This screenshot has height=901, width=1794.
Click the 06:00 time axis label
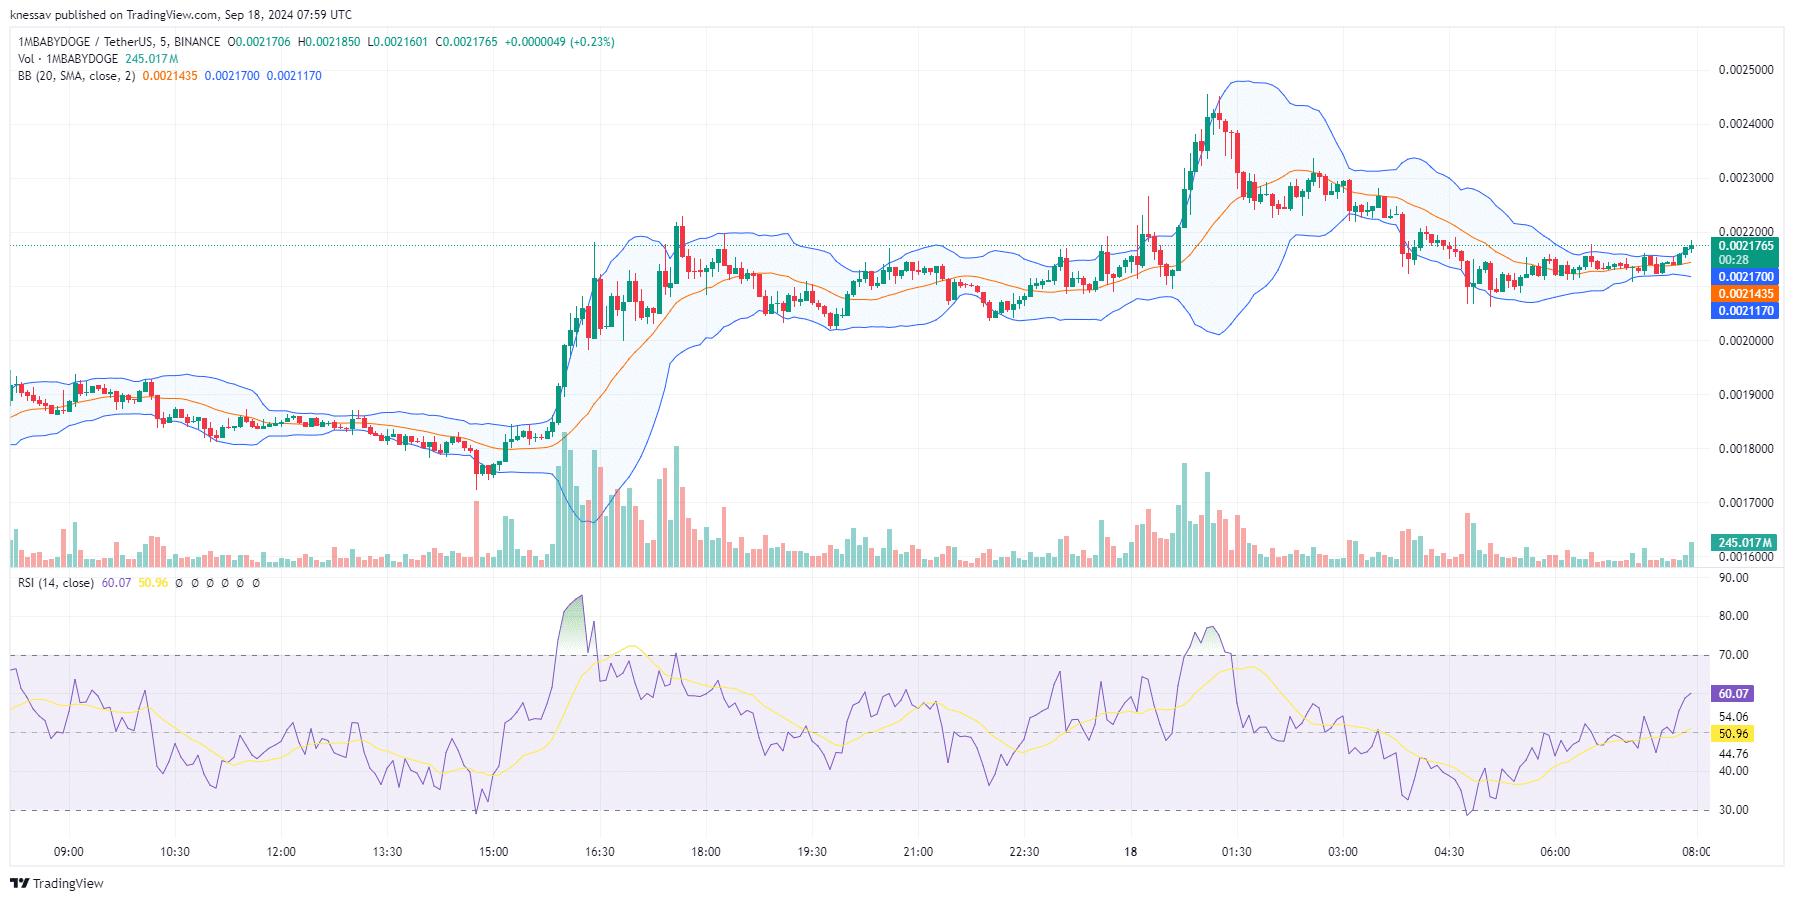pos(1555,852)
